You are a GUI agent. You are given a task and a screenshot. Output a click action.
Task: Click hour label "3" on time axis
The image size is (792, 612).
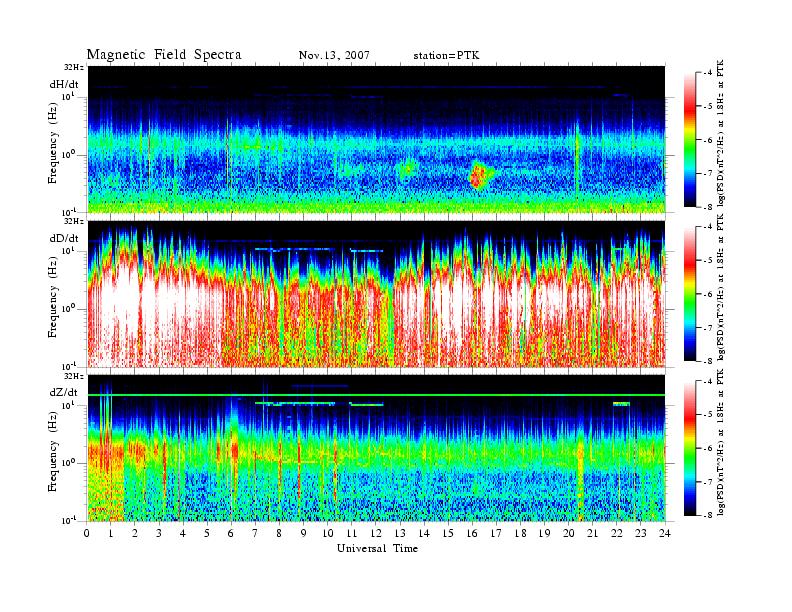point(159,533)
